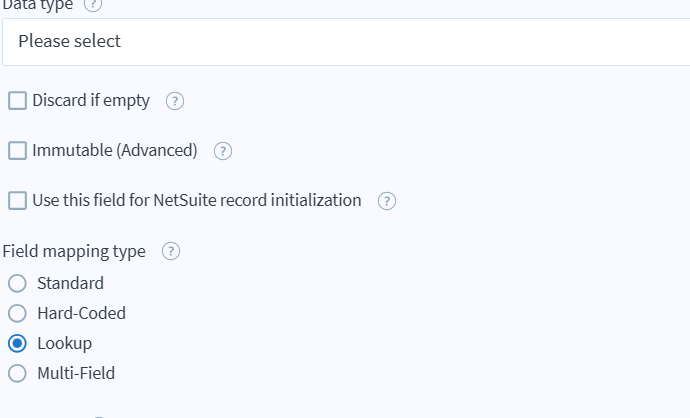Screen dimensions: 690x418
Task: Click help icon beside Discard if empty
Action: pos(175,101)
